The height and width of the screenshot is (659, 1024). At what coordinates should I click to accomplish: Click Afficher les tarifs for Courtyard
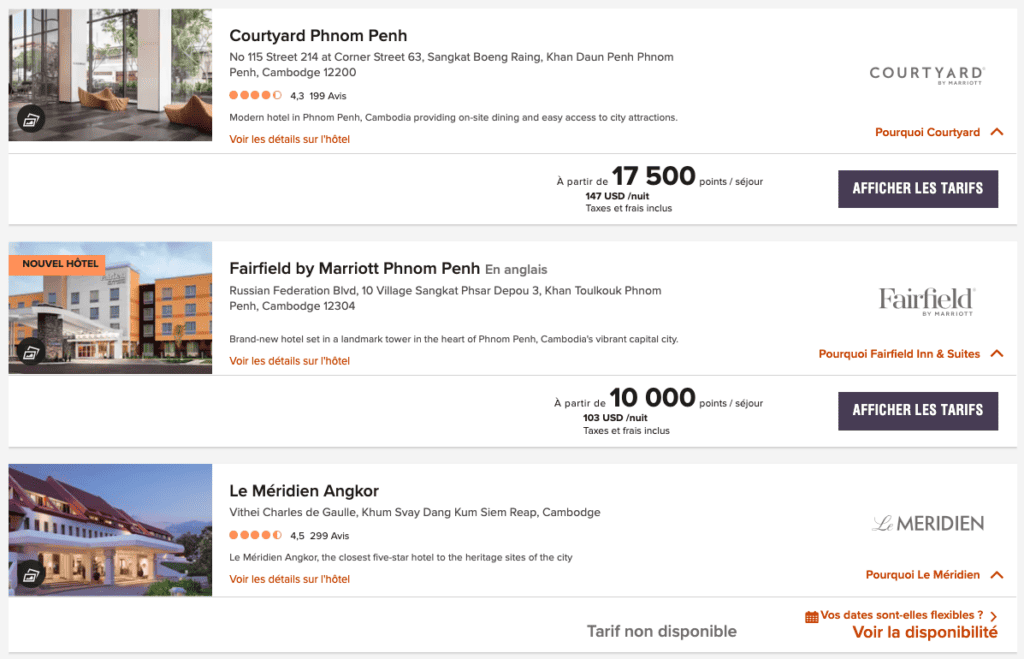pos(917,188)
